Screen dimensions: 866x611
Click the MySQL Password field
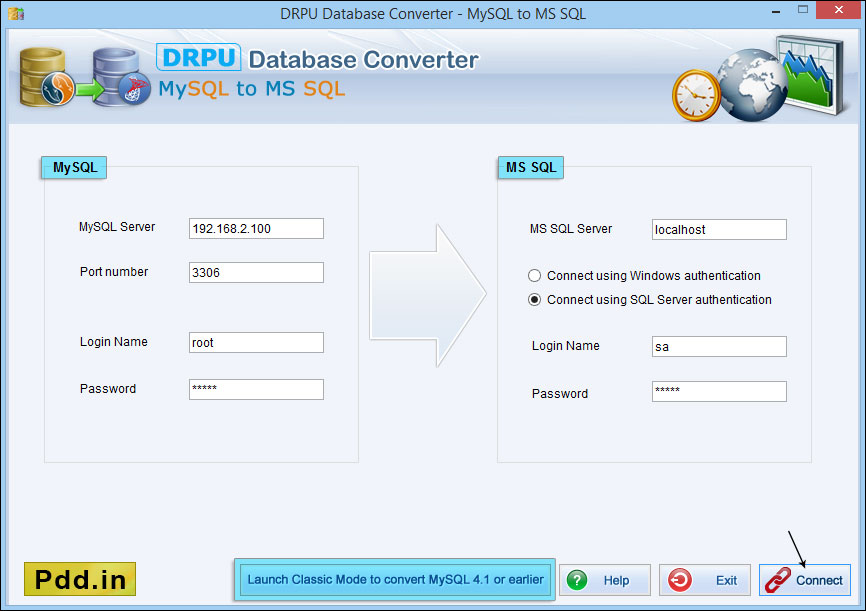[x=256, y=389]
